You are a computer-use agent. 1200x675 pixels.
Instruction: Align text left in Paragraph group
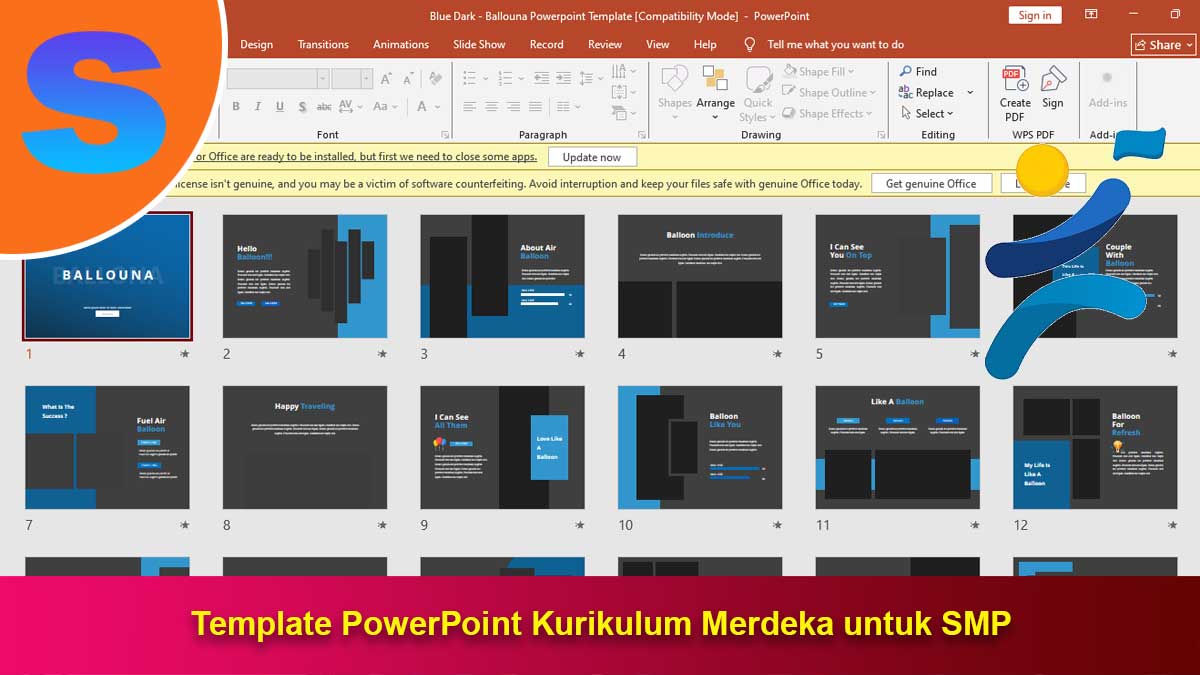click(x=469, y=106)
